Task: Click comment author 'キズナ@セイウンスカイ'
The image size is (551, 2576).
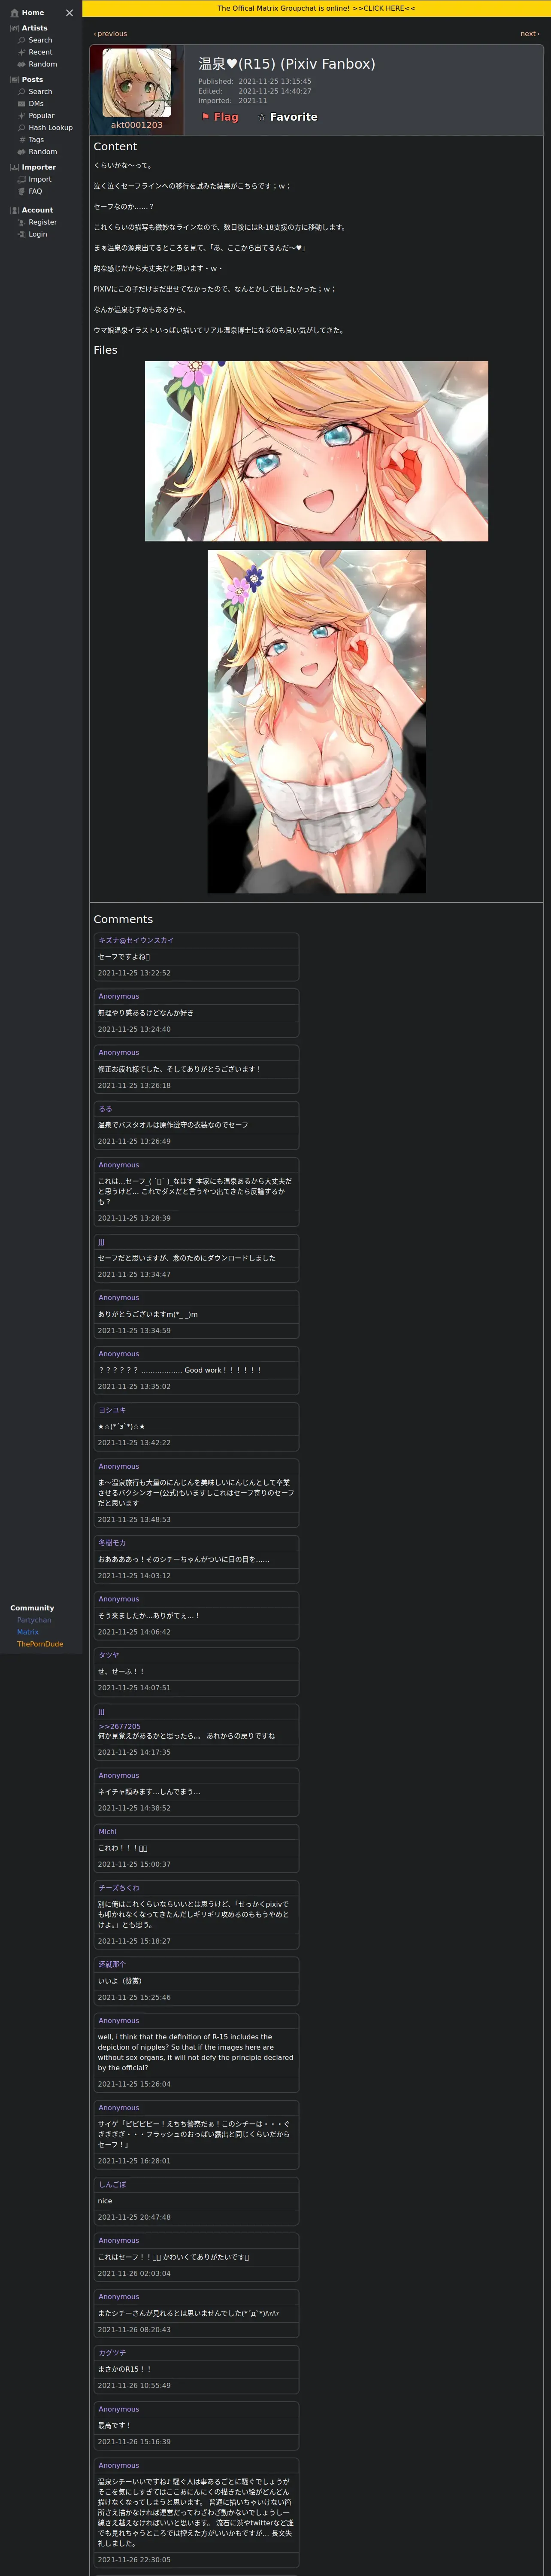Action: pos(136,940)
